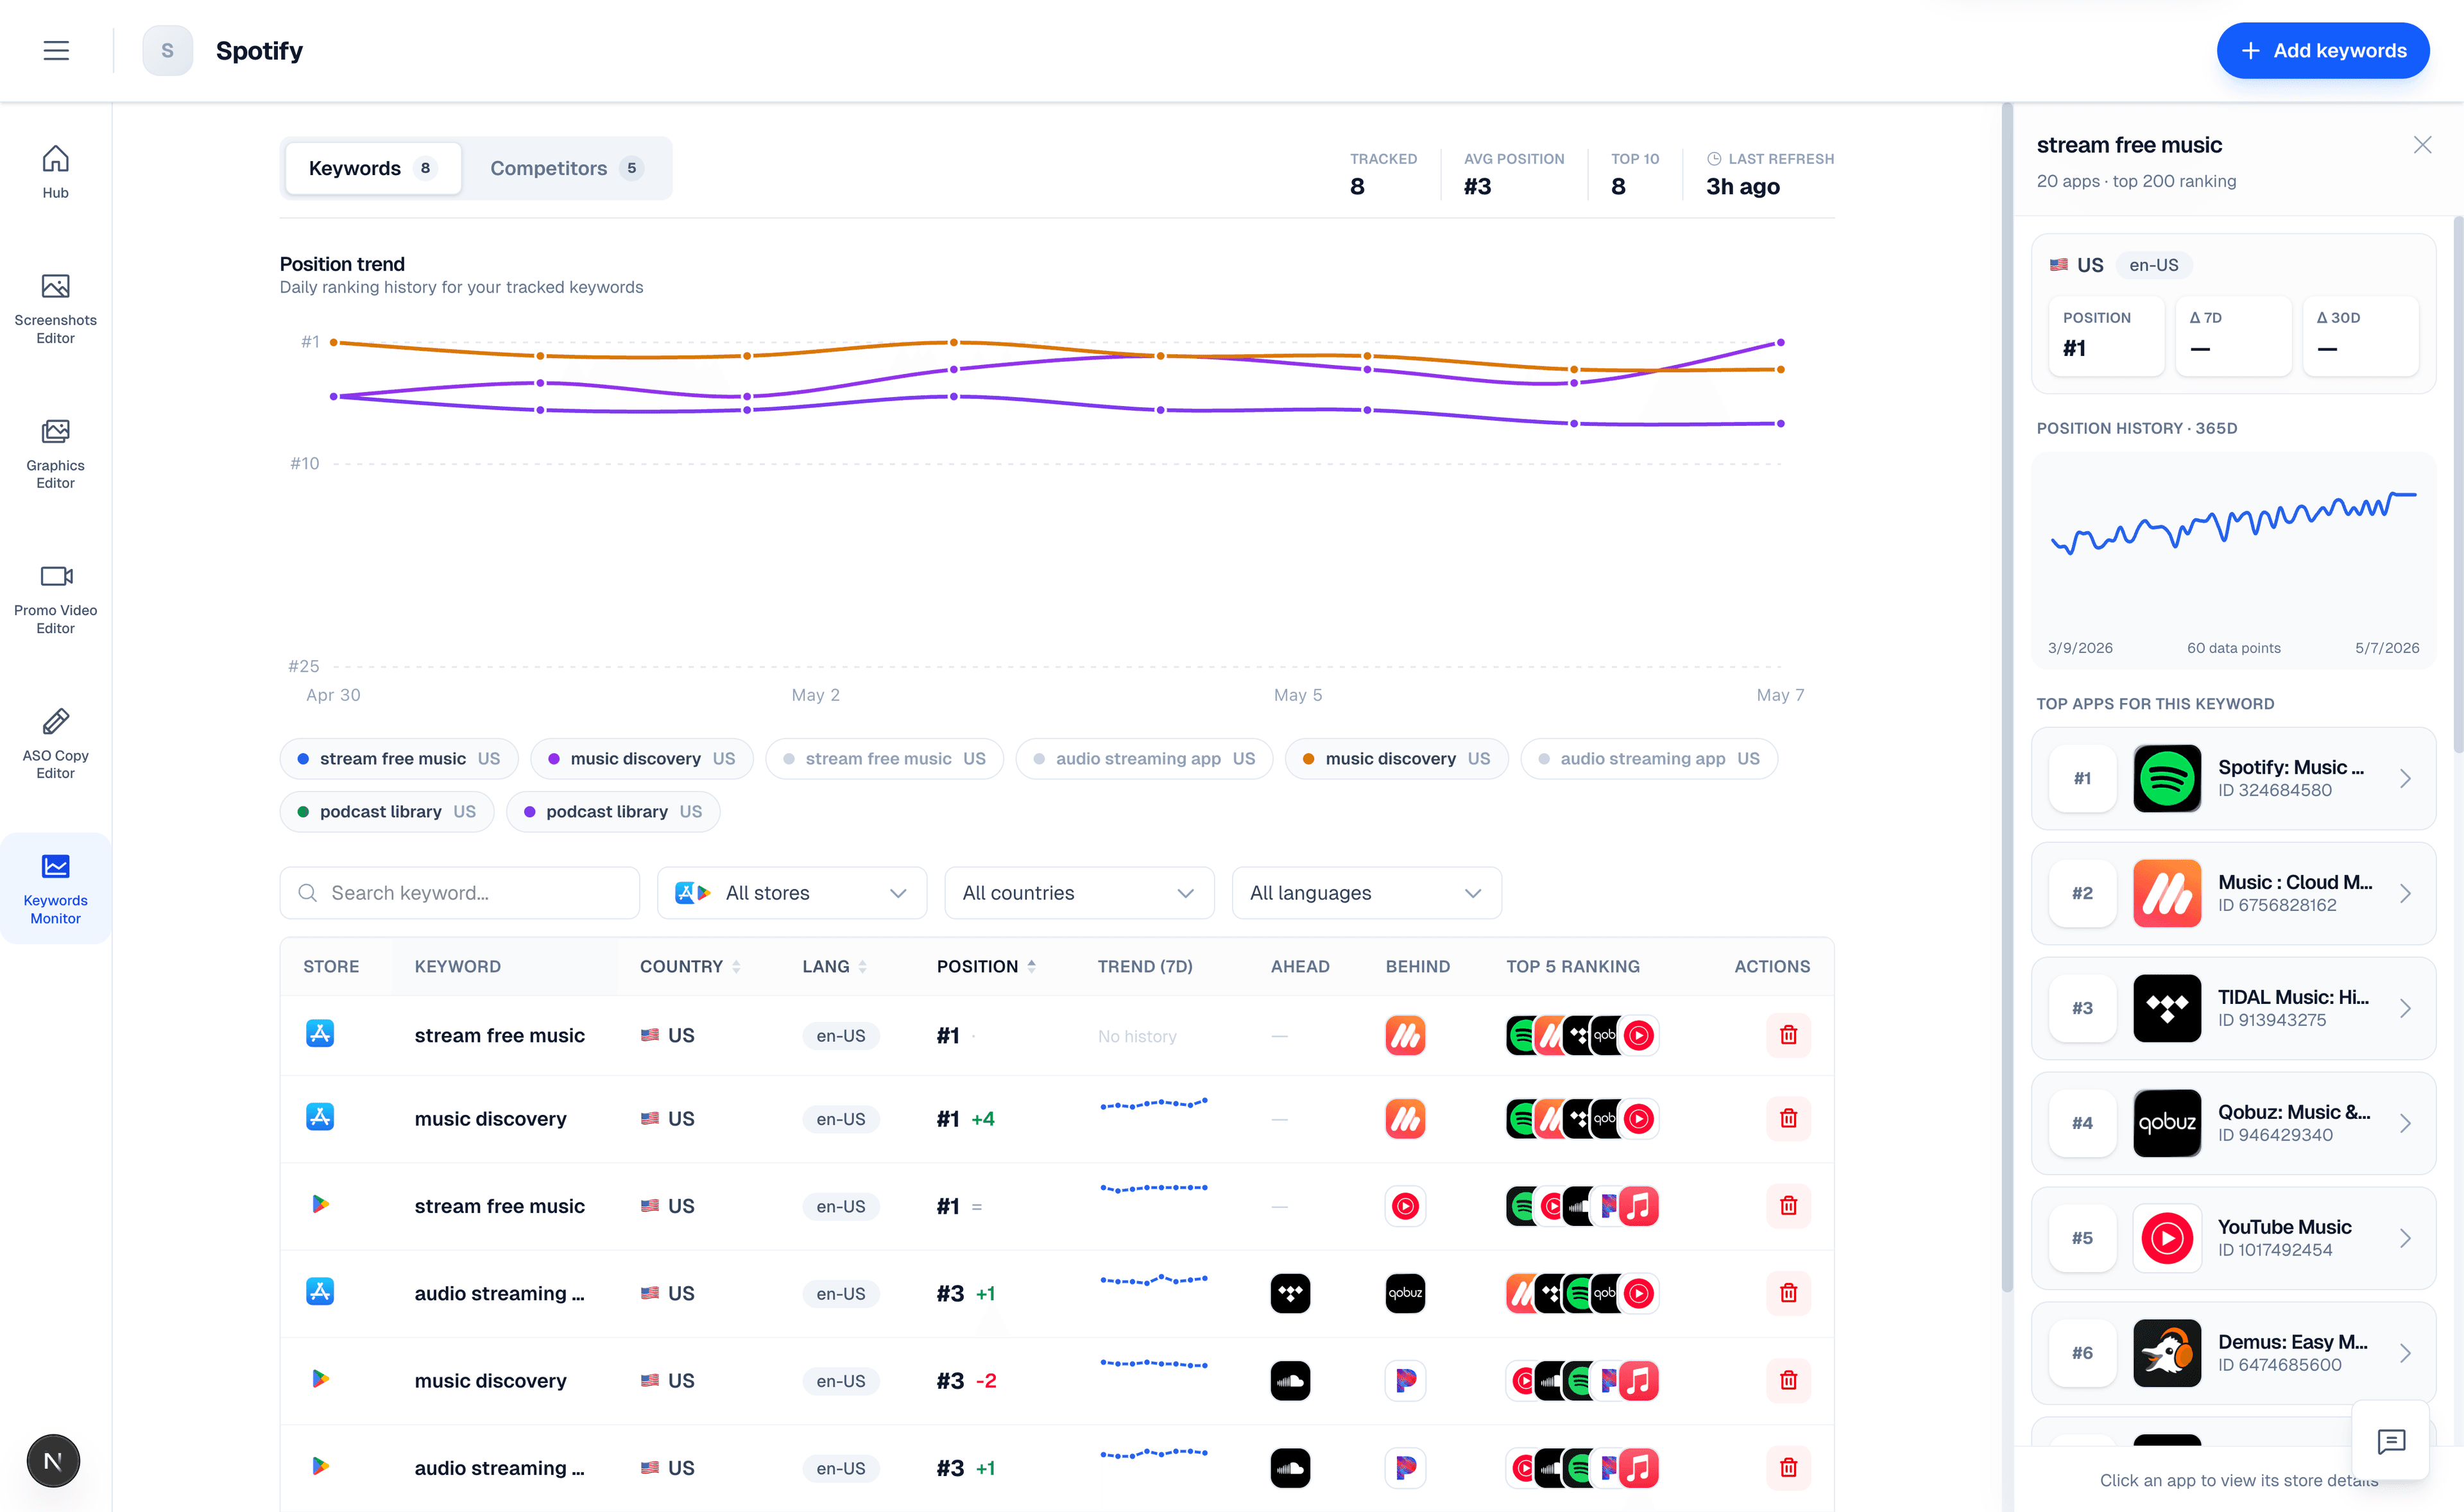The height and width of the screenshot is (1512, 2464).
Task: Toggle the purple-dot music discovery US chip
Action: pos(642,759)
